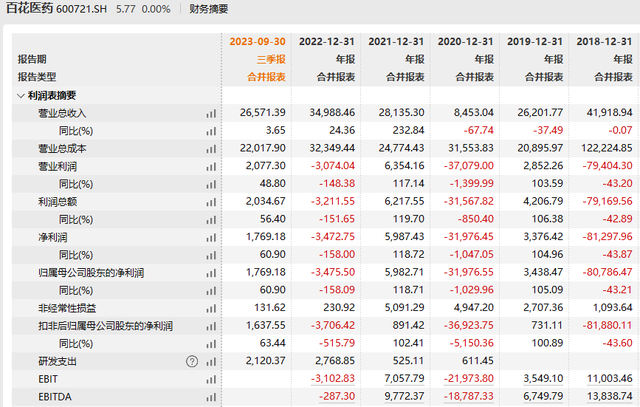Click the 研发支出 row label

click(x=58, y=361)
